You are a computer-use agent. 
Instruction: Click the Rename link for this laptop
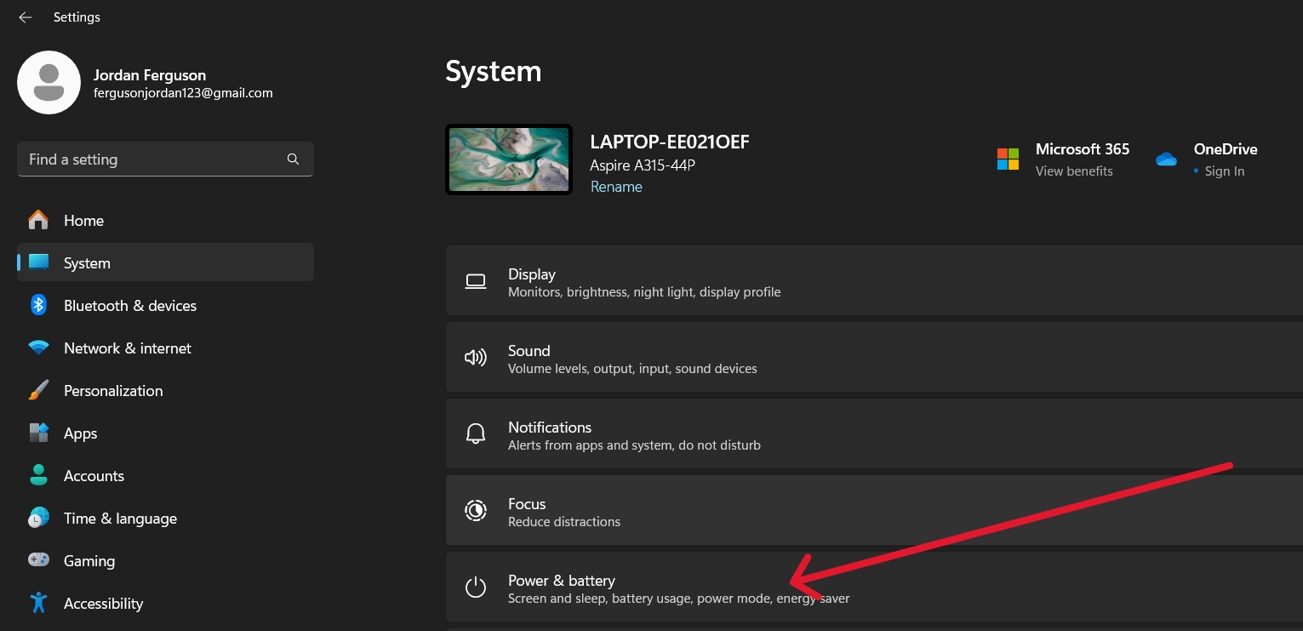pyautogui.click(x=616, y=186)
